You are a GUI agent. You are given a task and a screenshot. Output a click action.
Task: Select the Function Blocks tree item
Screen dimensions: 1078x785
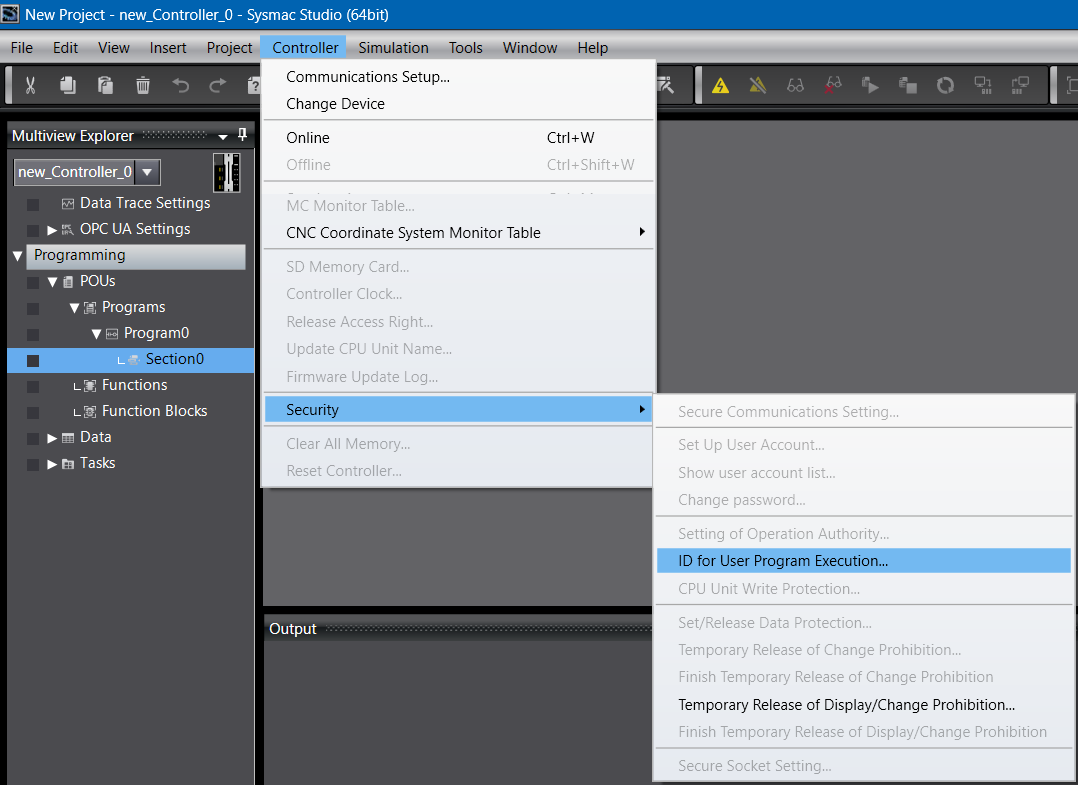154,411
